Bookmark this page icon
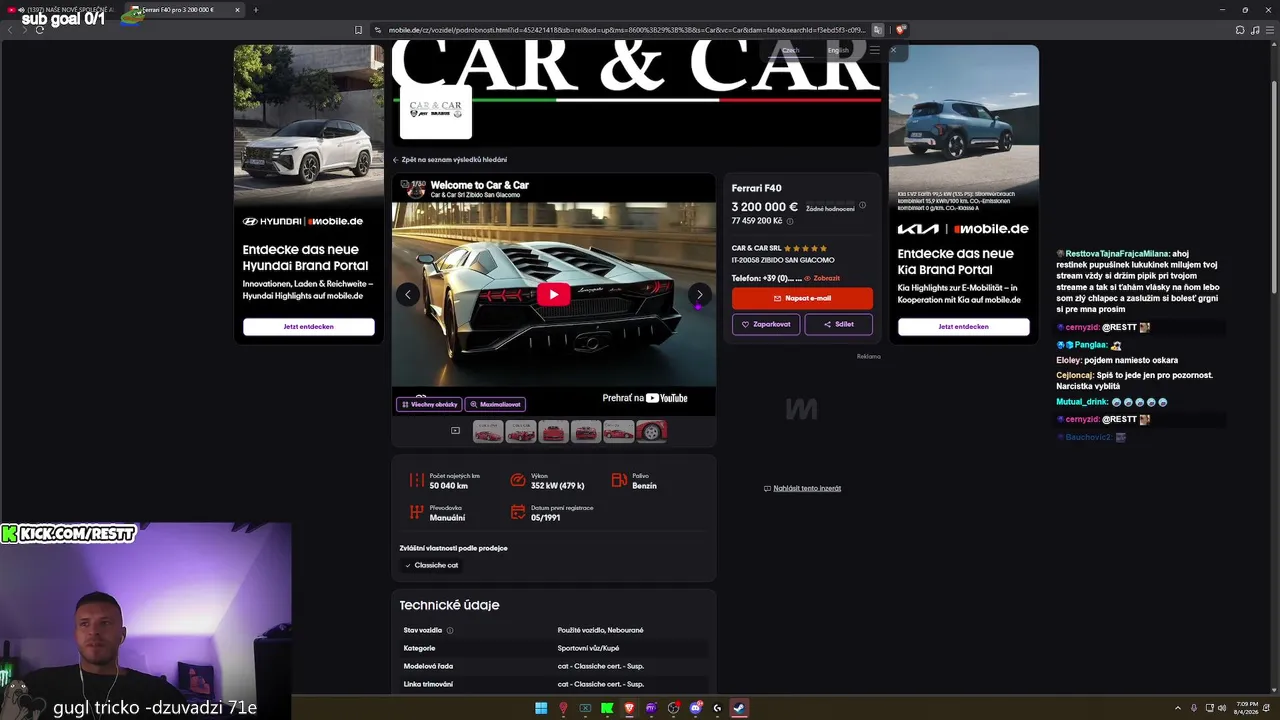Screen dimensions: 1280x720 click(x=358, y=30)
